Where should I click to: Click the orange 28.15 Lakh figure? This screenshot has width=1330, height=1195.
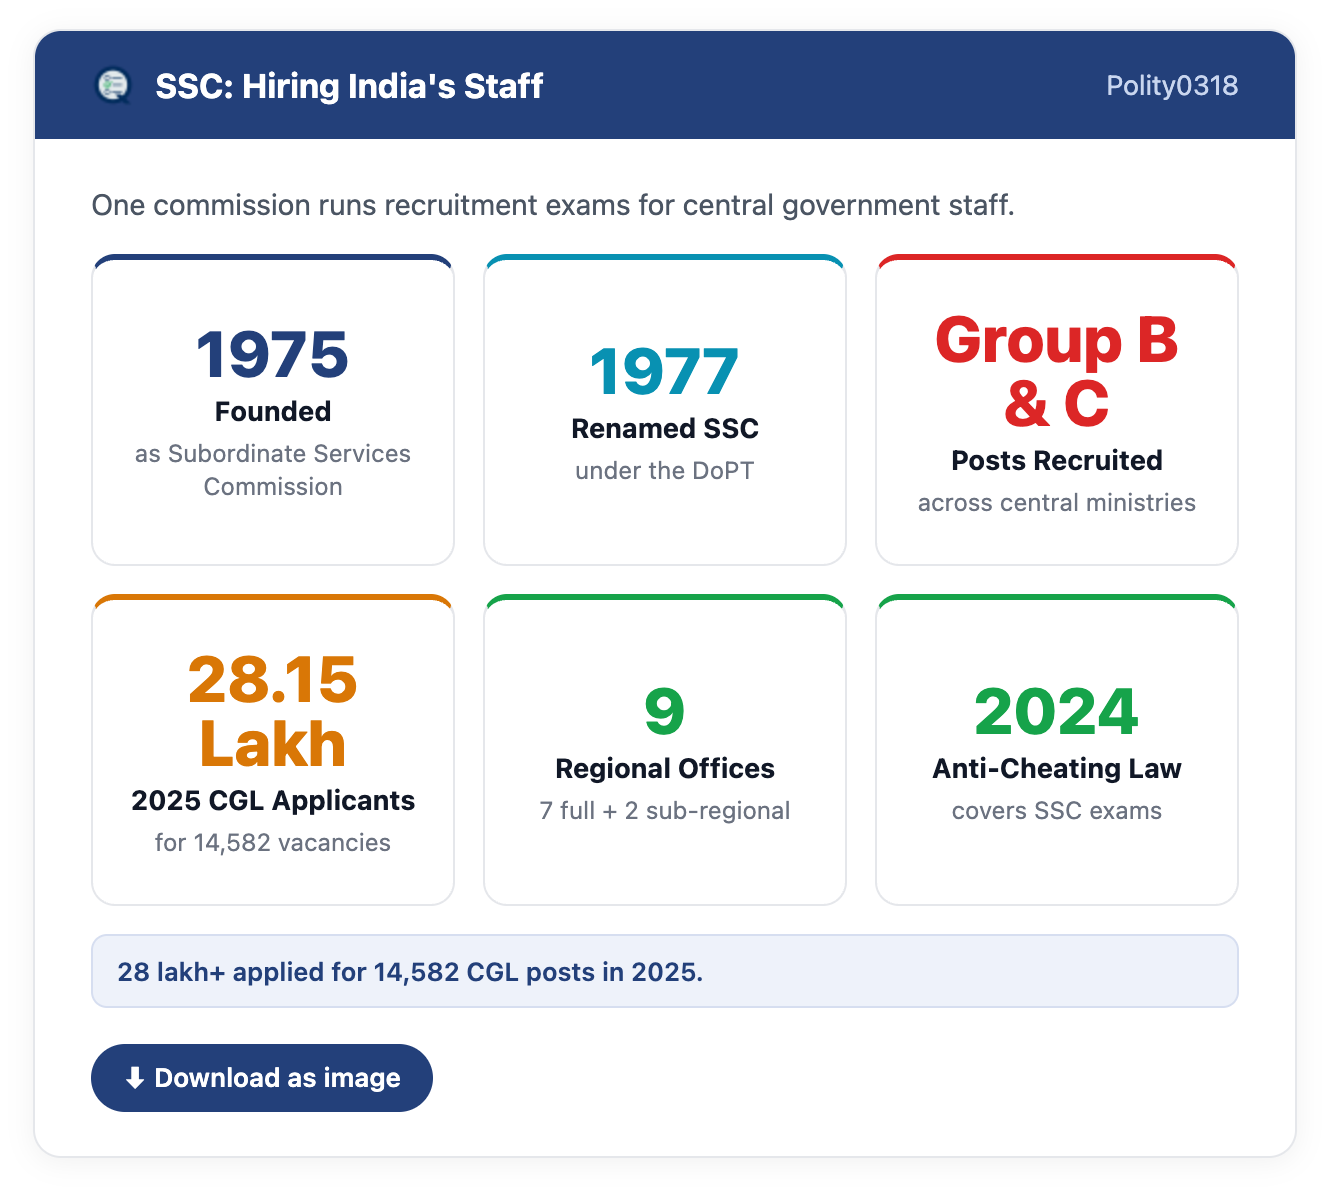pyautogui.click(x=273, y=712)
